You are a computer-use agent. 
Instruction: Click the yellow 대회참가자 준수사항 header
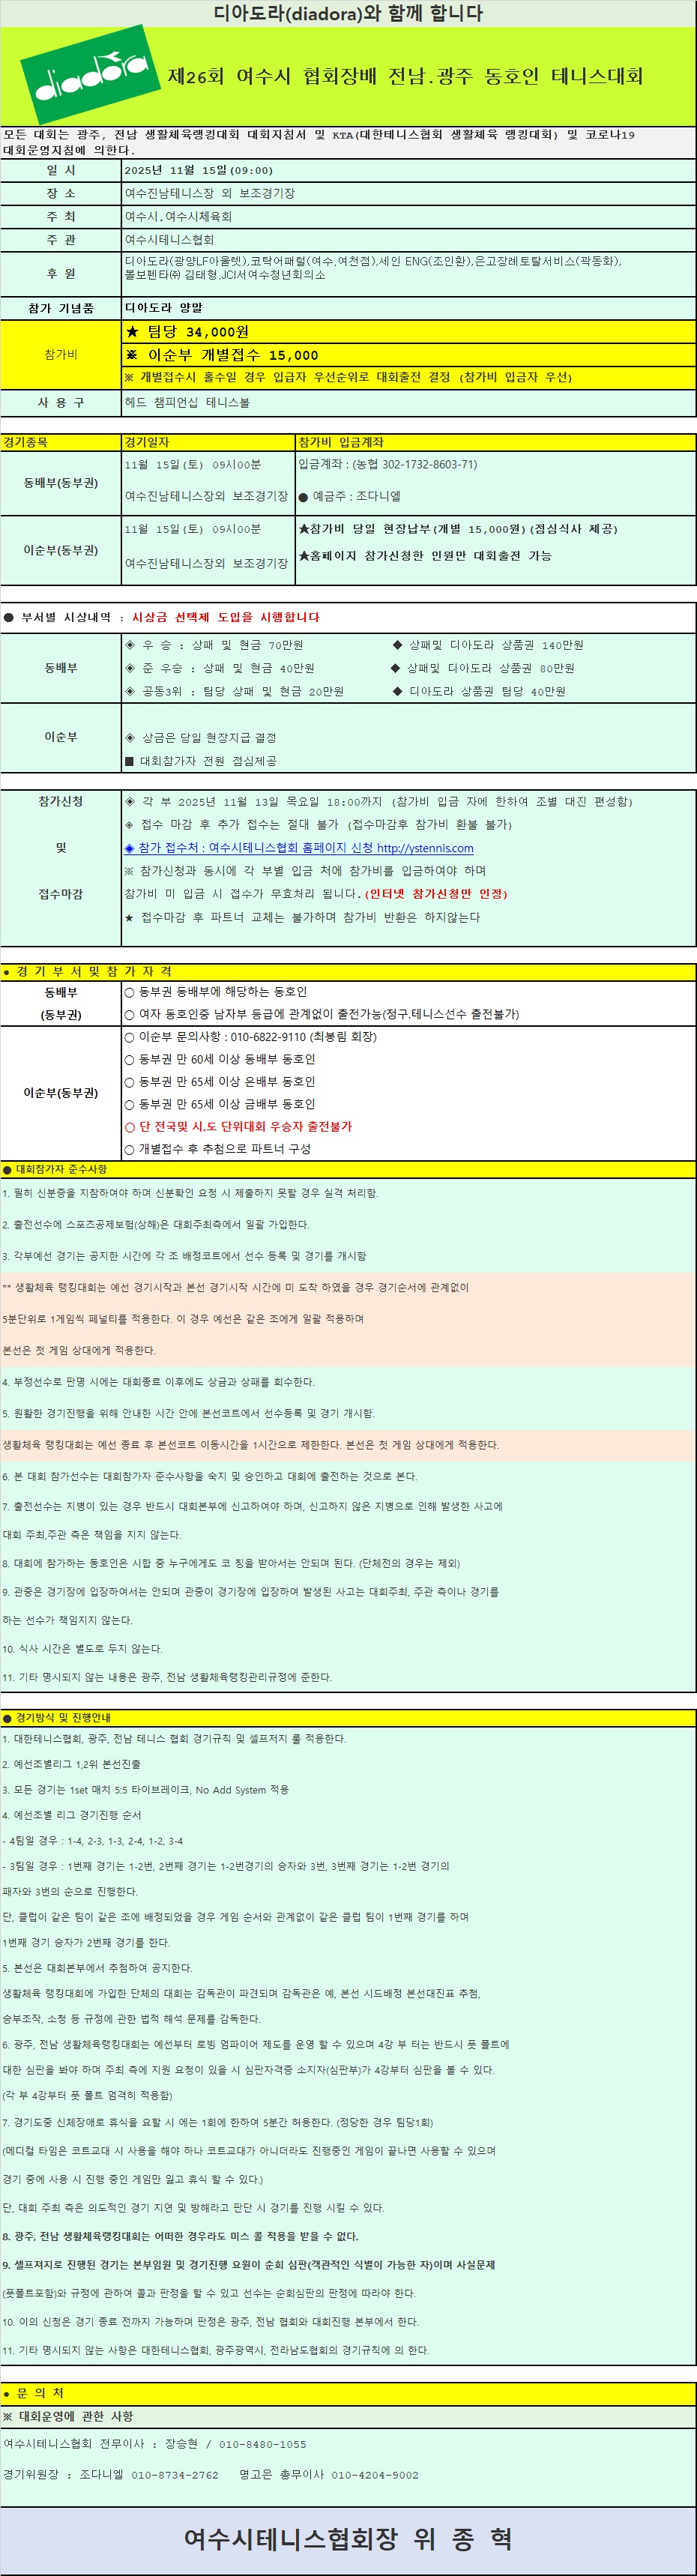60,1169
